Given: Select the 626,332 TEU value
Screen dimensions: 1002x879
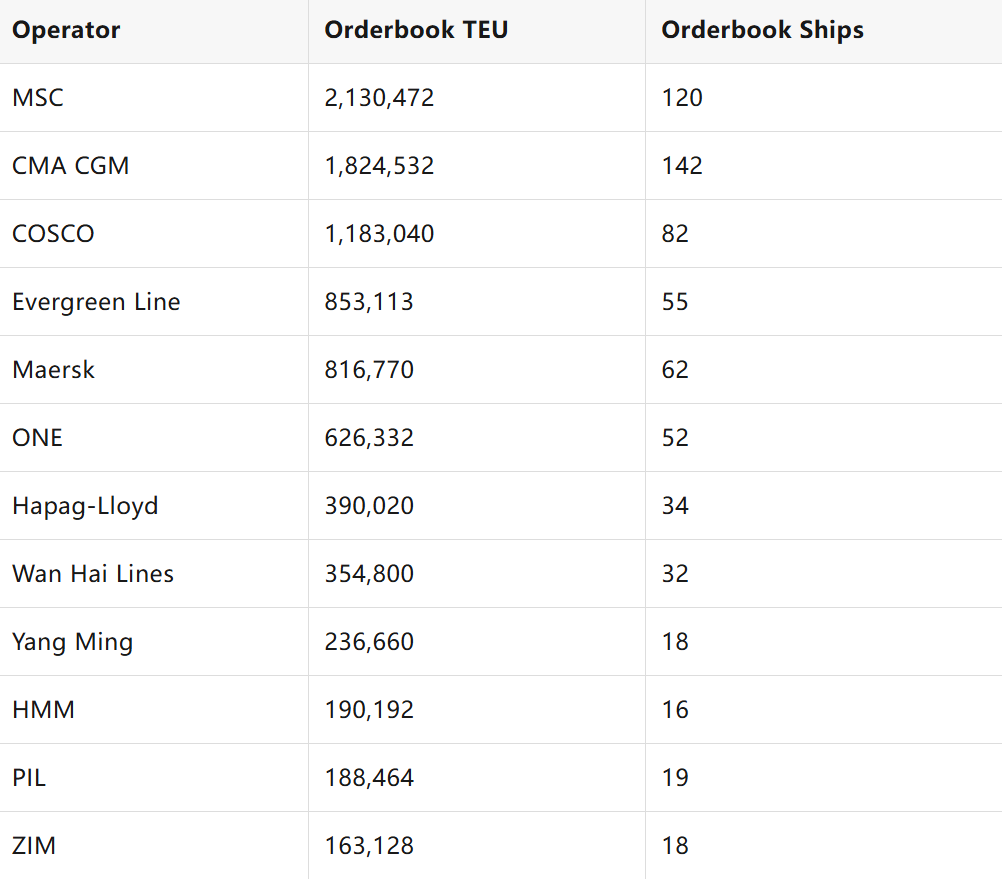Looking at the screenshot, I should click(369, 438).
